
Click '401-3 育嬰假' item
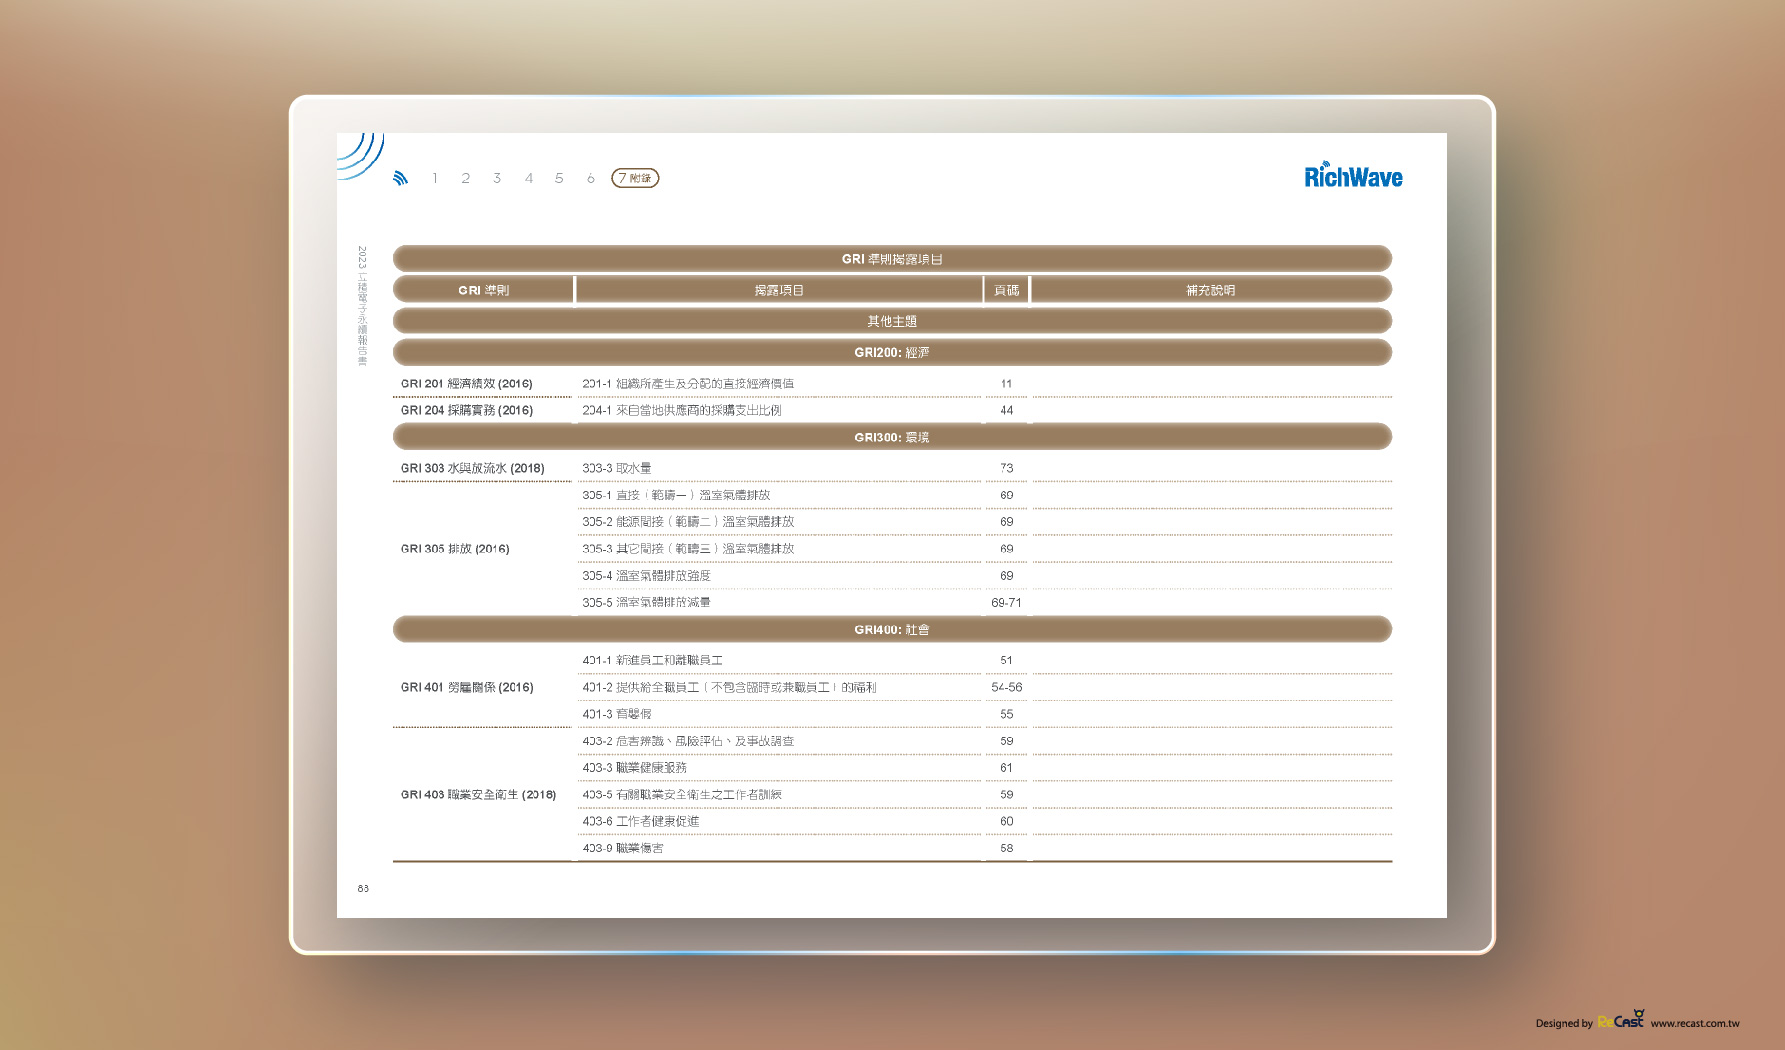(616, 714)
